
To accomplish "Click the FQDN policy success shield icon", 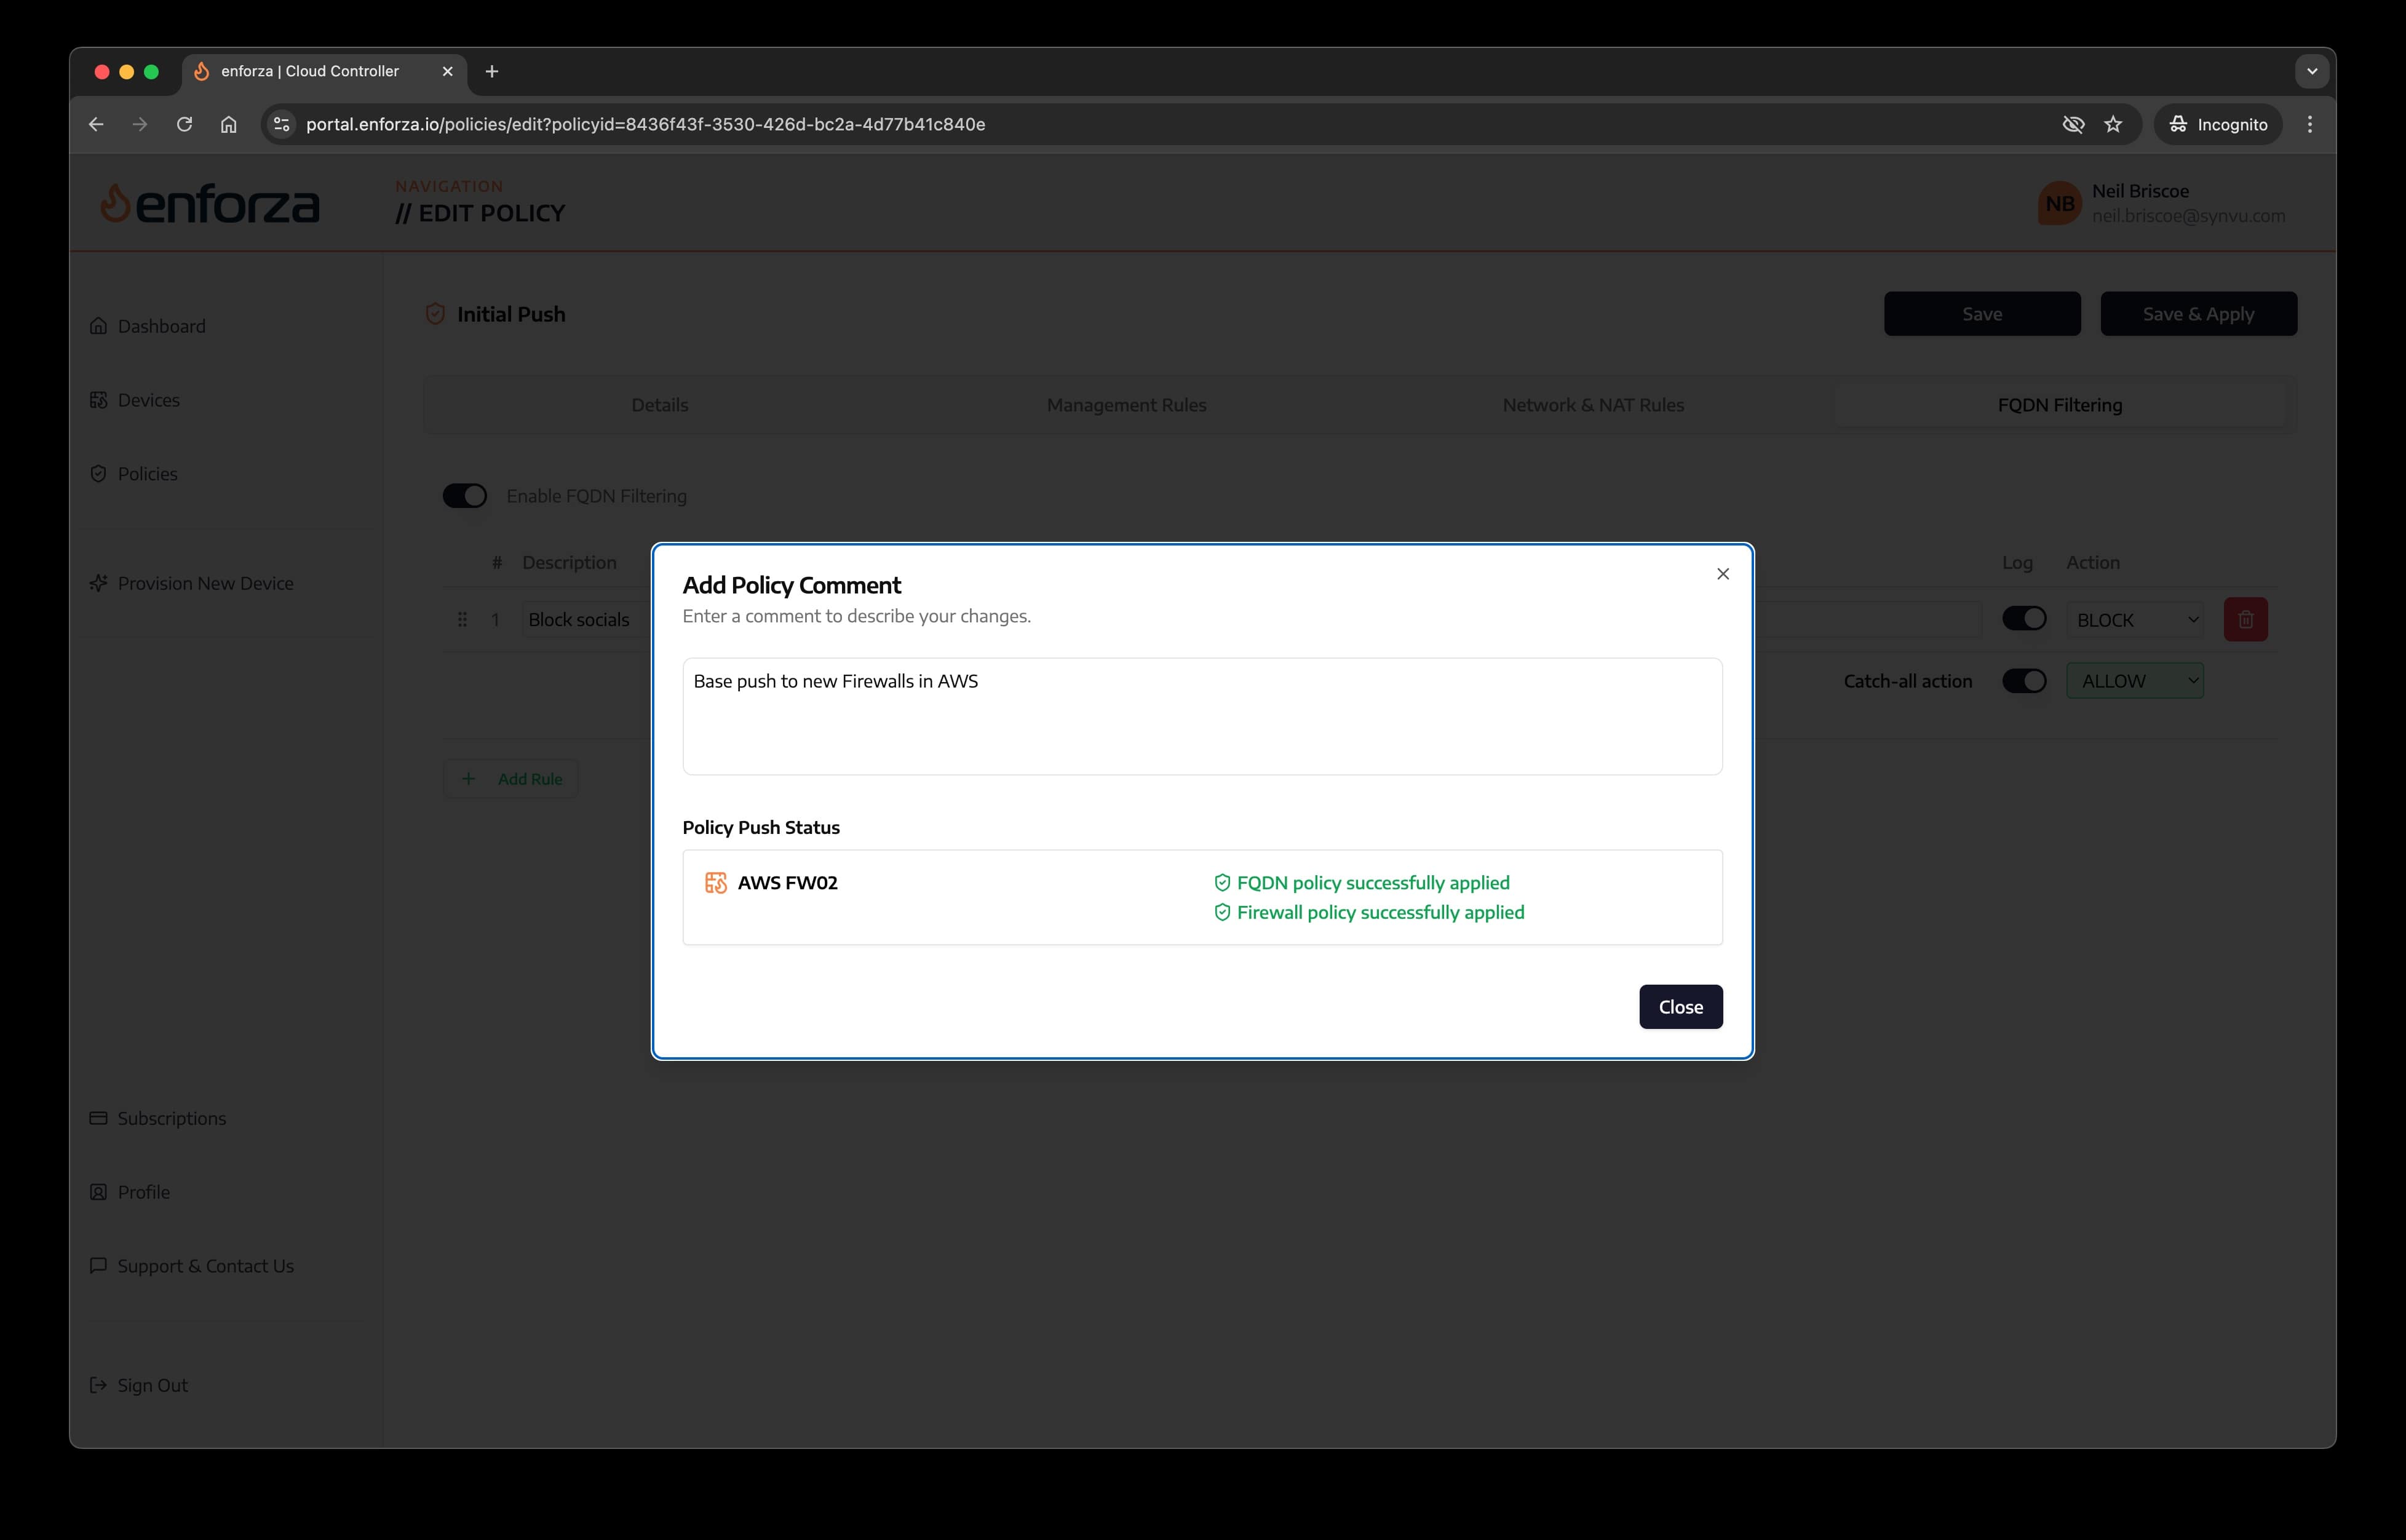I will (x=1221, y=882).
